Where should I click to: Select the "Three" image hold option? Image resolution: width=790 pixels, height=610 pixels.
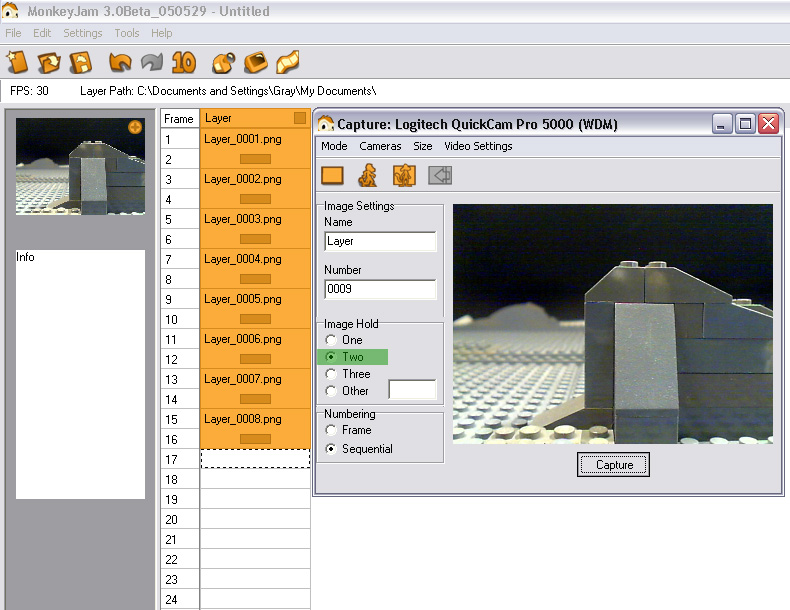click(331, 374)
